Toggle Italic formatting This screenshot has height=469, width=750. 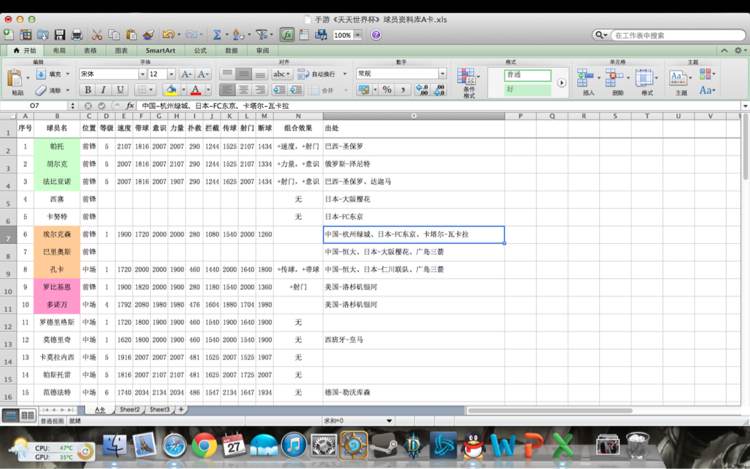click(x=104, y=89)
